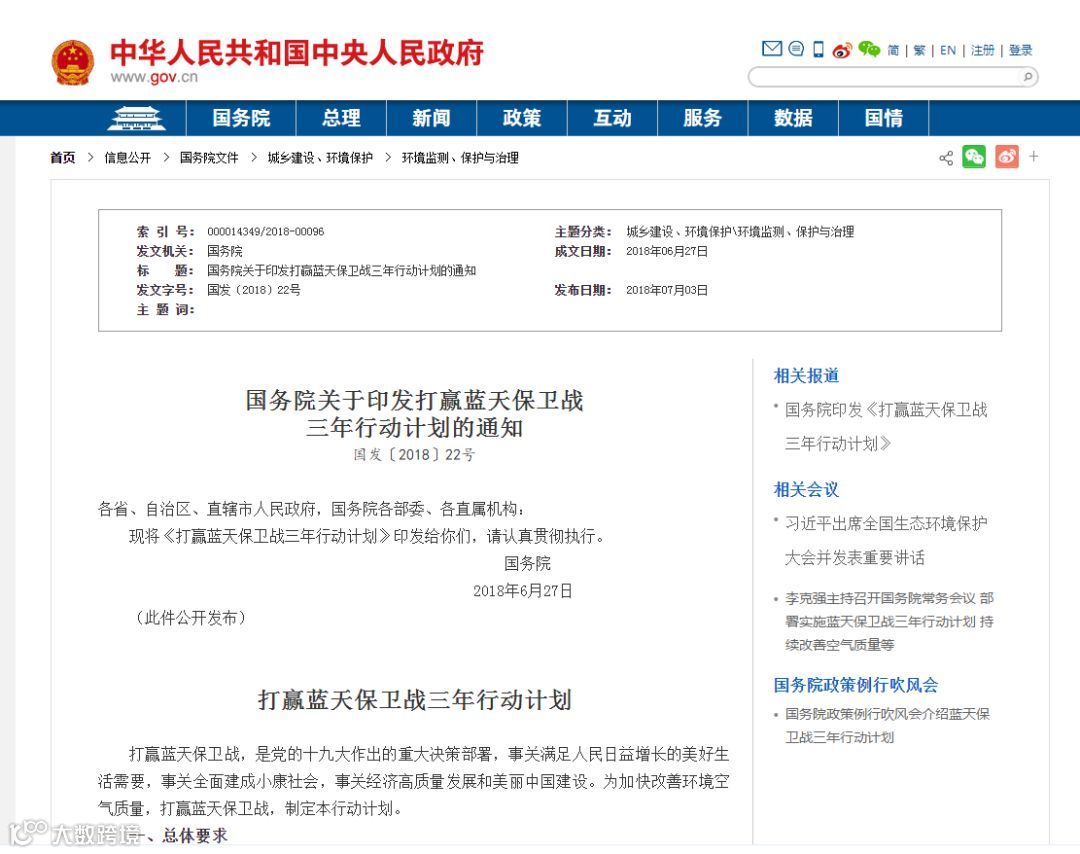1080x854 pixels.
Task: Open the 政策 menu tab
Action: pos(521,118)
